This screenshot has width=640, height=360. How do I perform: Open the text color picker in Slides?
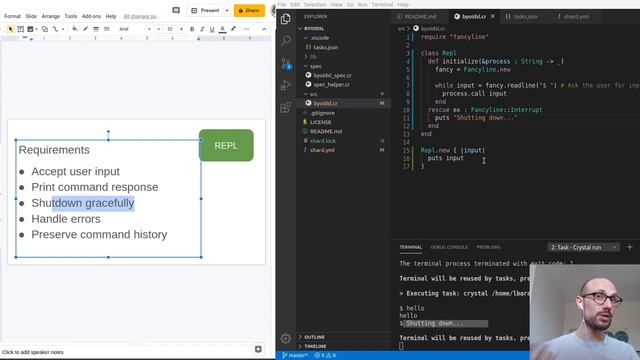click(222, 29)
